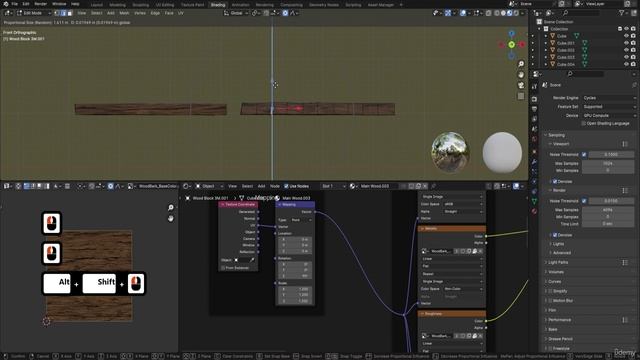Viewport: 640px width, 360px height.
Task: Open Slot 1 dropdown in node editor
Action: 333,186
